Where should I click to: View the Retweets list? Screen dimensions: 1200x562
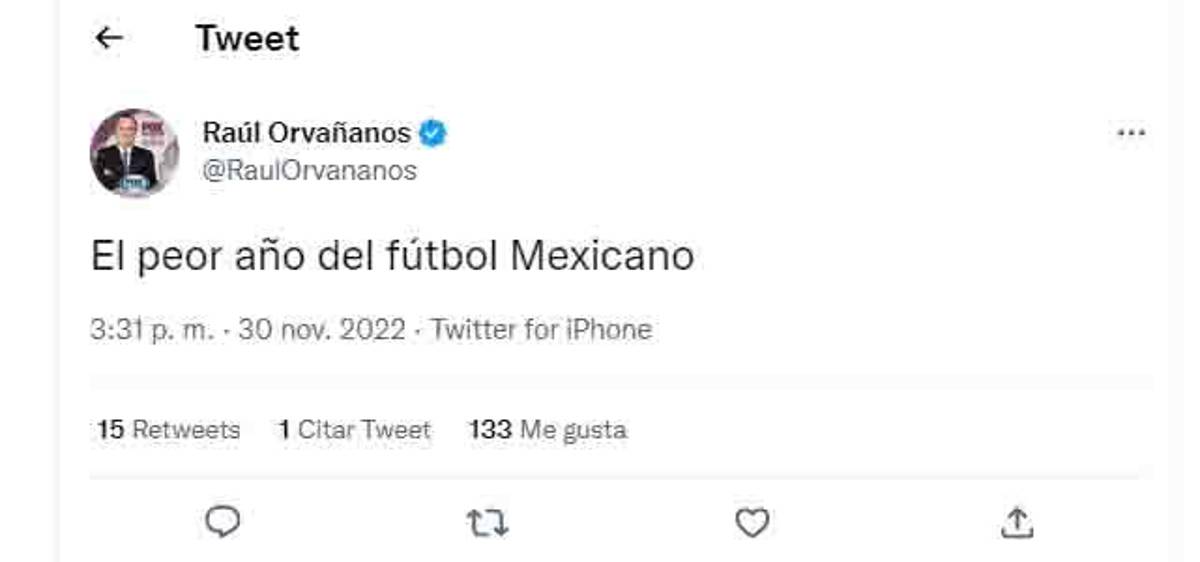(x=169, y=430)
